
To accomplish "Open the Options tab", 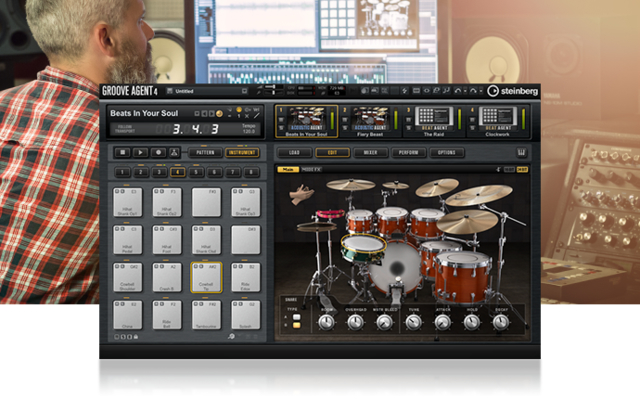I will (x=447, y=153).
